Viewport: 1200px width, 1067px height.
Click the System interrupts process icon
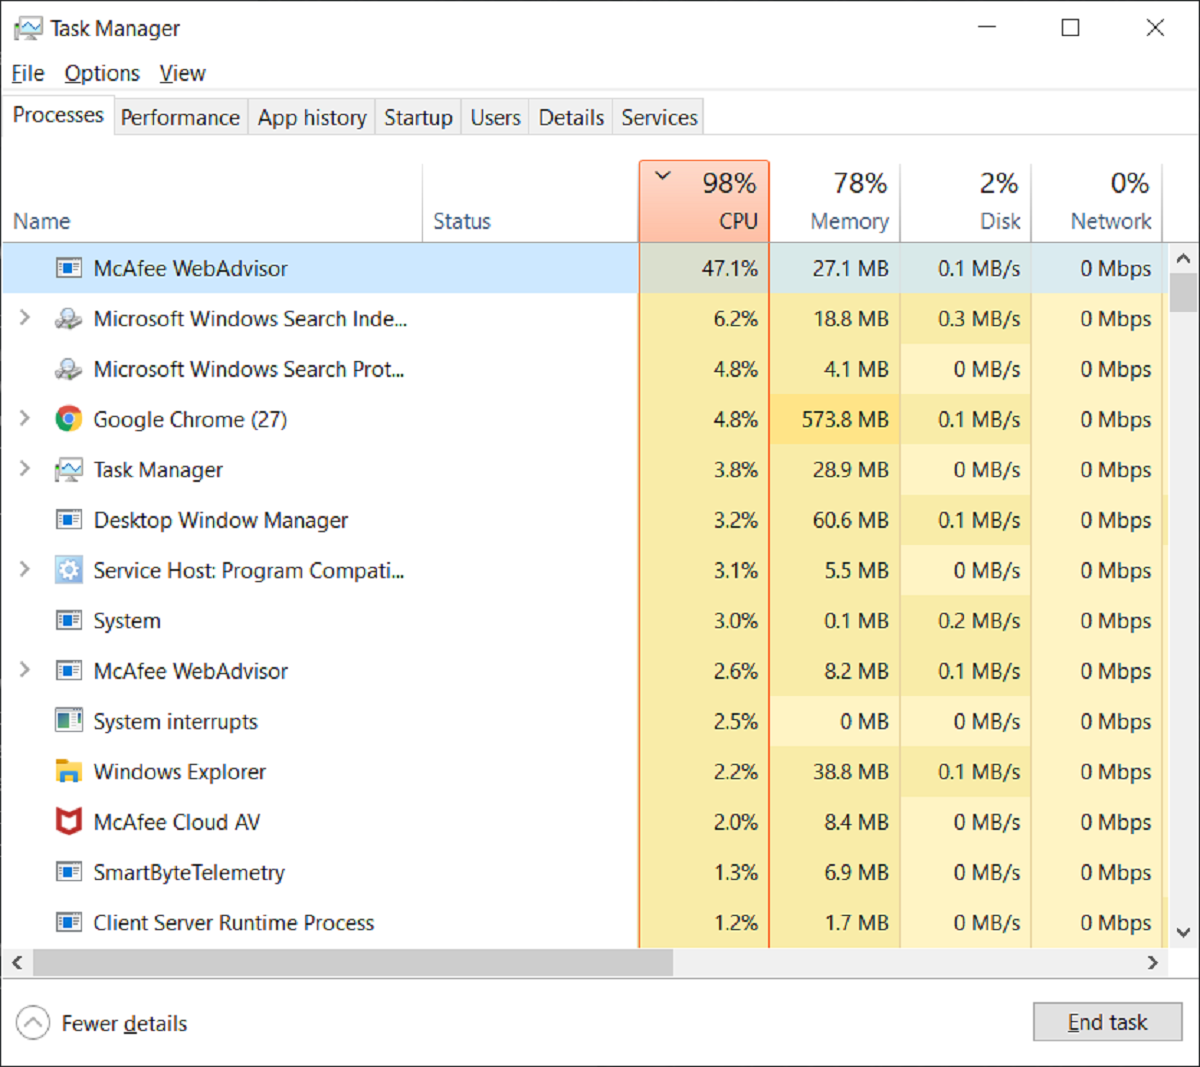(68, 721)
